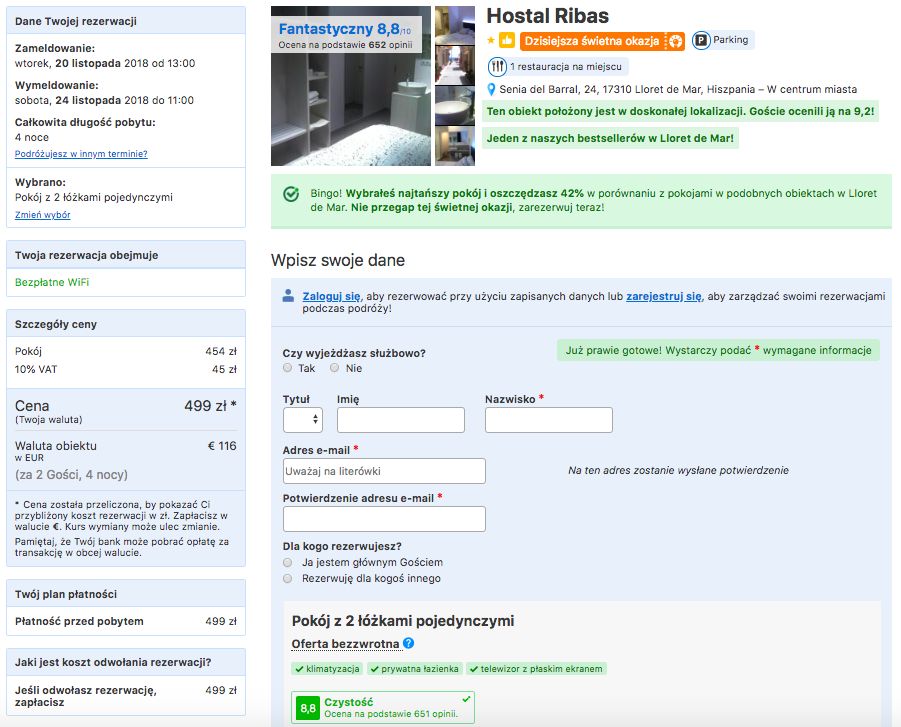Click into the Adres e-mail field

coord(384,471)
